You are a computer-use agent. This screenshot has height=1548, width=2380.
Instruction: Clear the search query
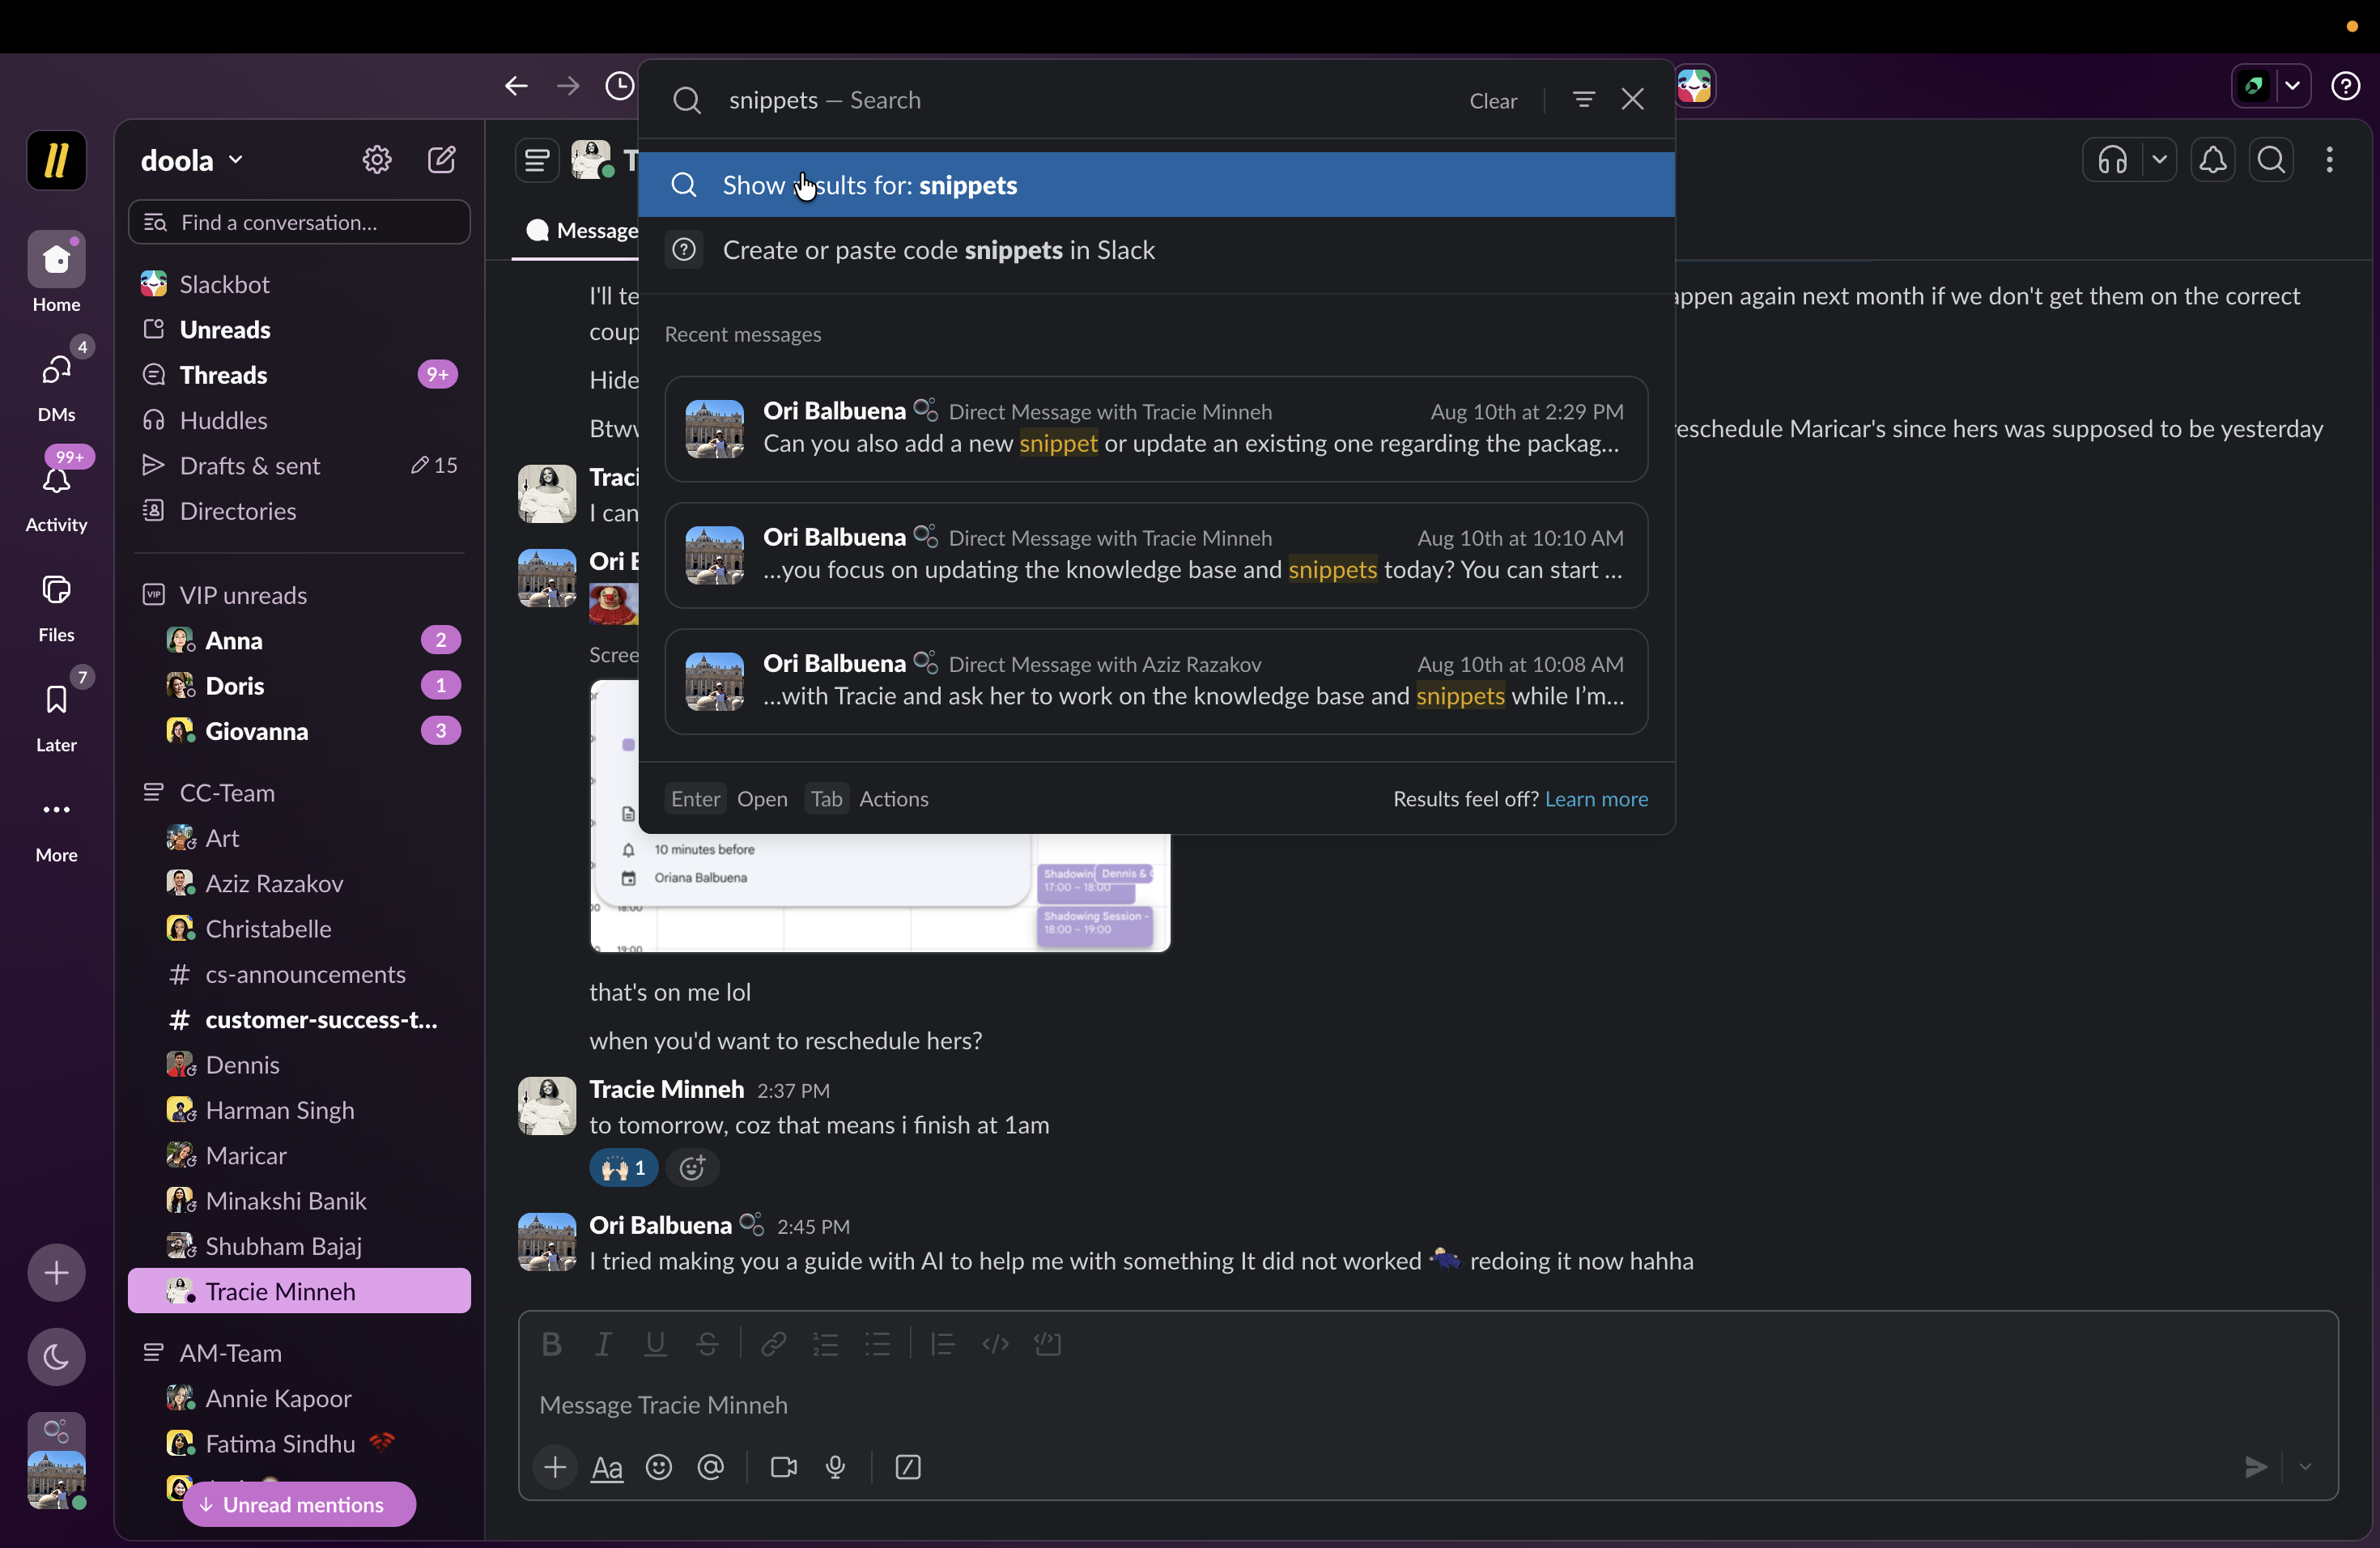1493,101
